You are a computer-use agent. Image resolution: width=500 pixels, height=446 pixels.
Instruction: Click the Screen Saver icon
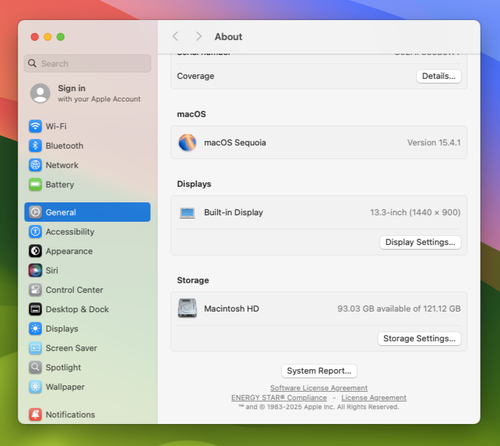35,348
